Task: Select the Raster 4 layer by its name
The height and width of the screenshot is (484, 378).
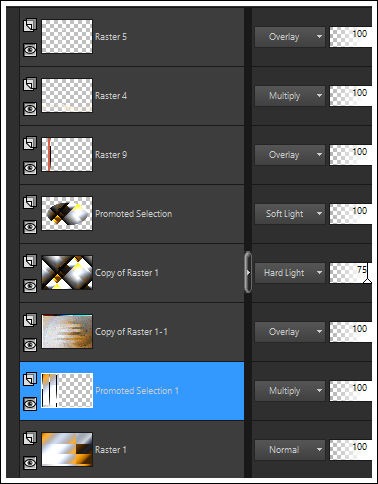Action: point(111,96)
